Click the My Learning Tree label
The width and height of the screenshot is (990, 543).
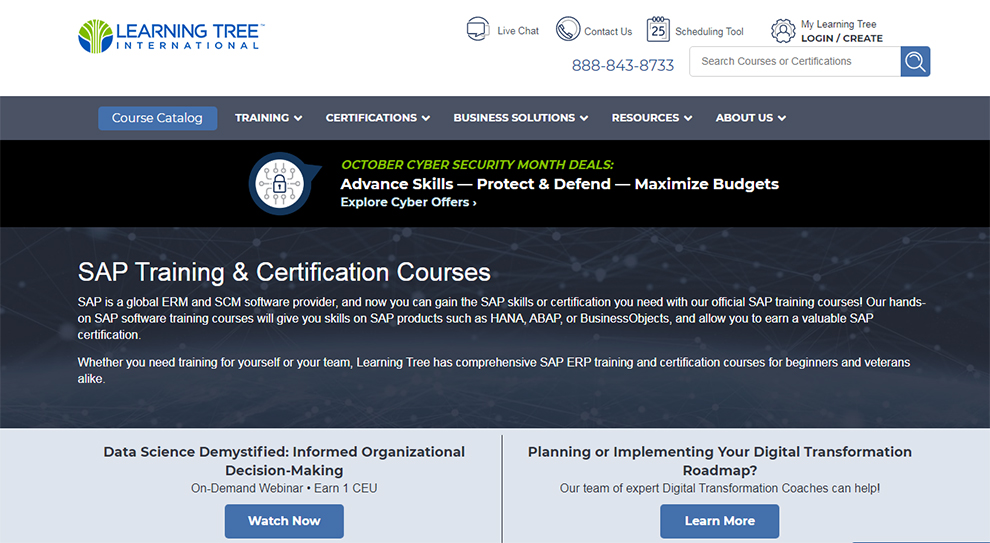(838, 24)
